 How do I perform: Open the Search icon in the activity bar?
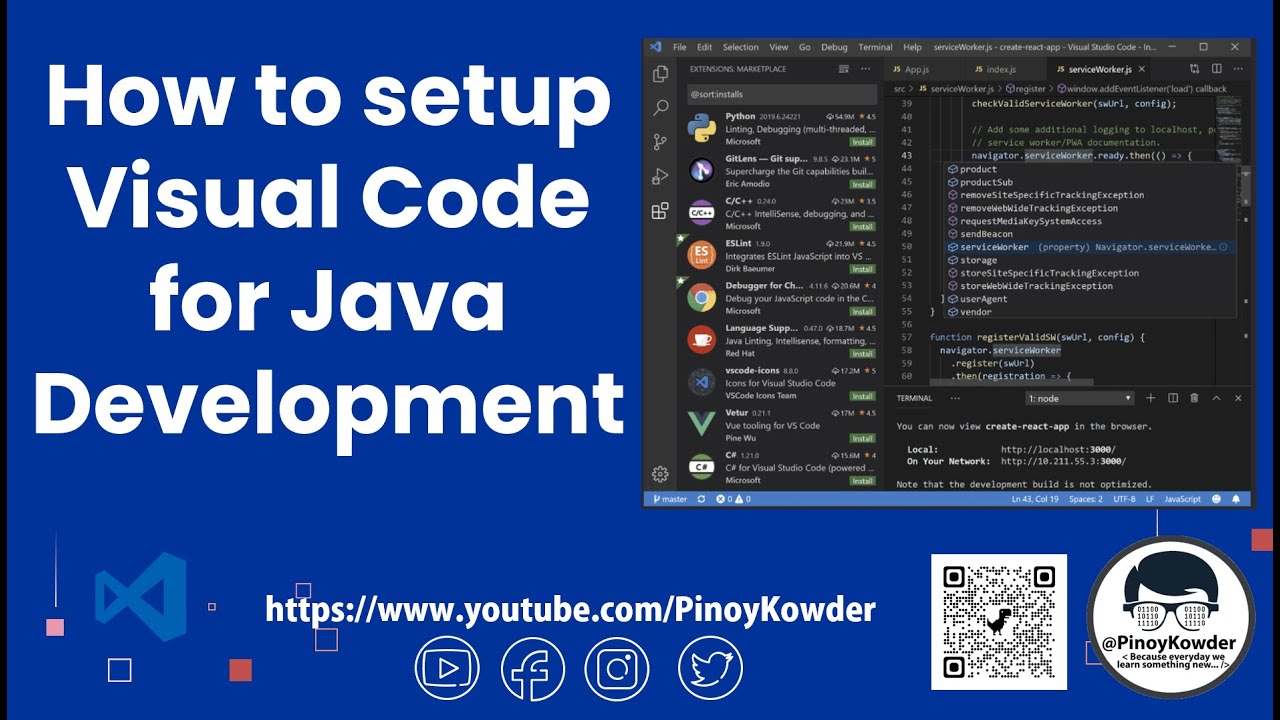(660, 107)
